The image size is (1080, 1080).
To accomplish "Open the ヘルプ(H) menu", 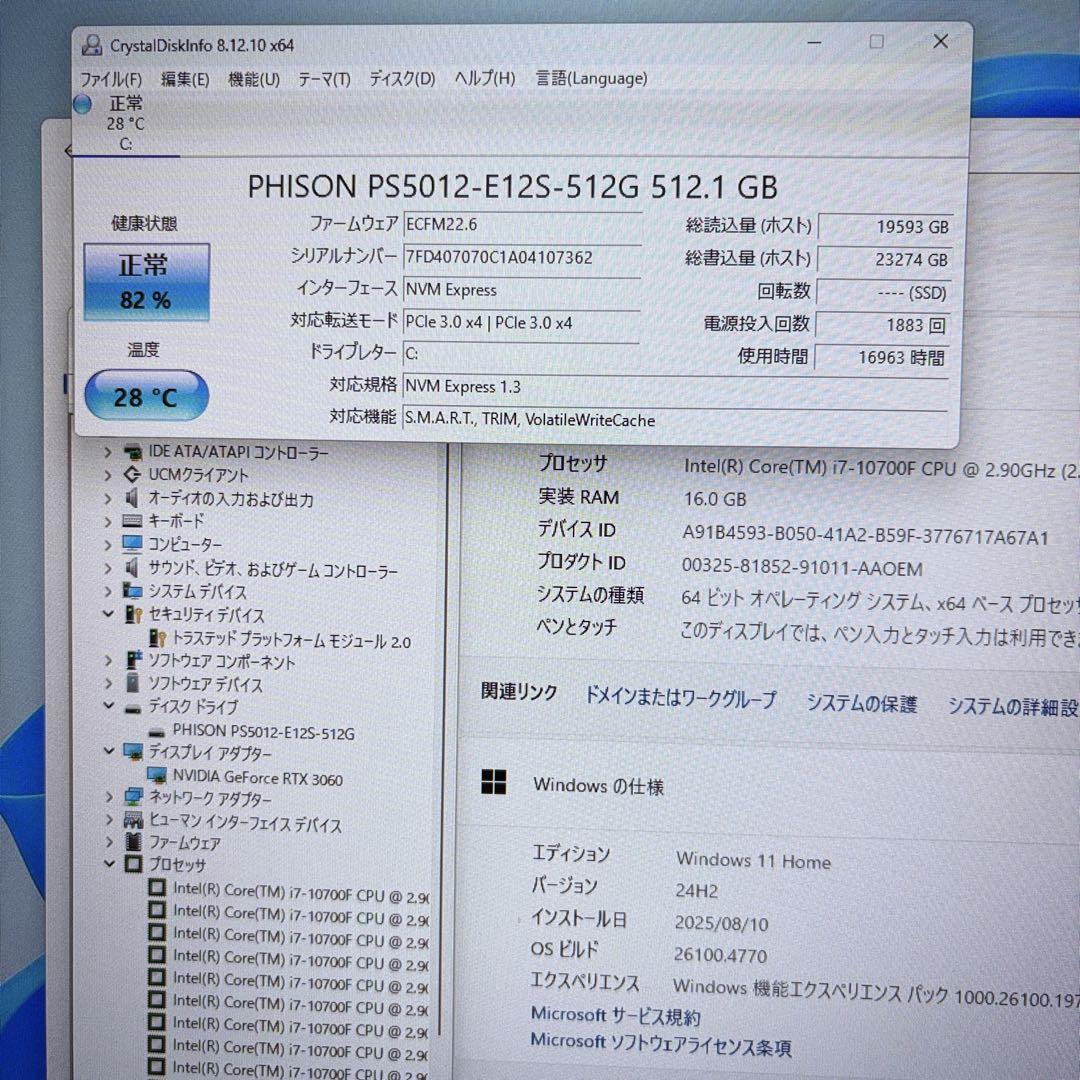I will click(484, 78).
